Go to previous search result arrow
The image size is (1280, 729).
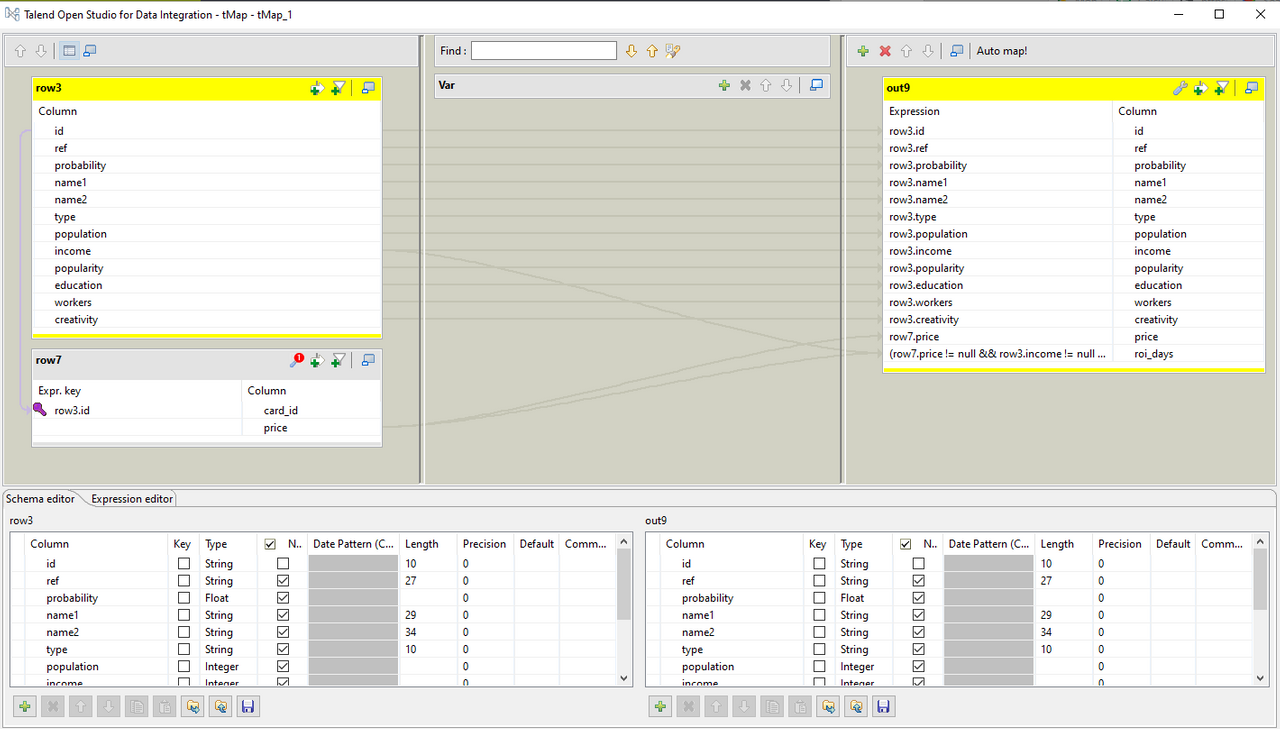pos(652,51)
